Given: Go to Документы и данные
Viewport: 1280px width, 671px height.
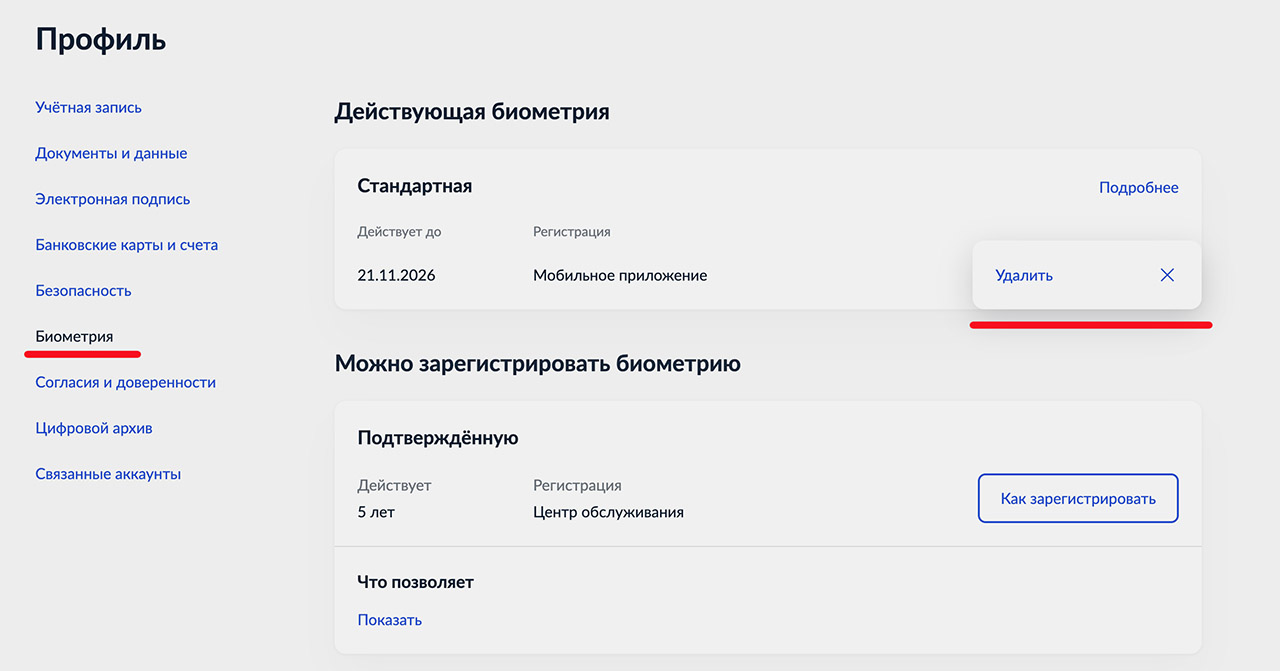Looking at the screenshot, I should tap(111, 153).
